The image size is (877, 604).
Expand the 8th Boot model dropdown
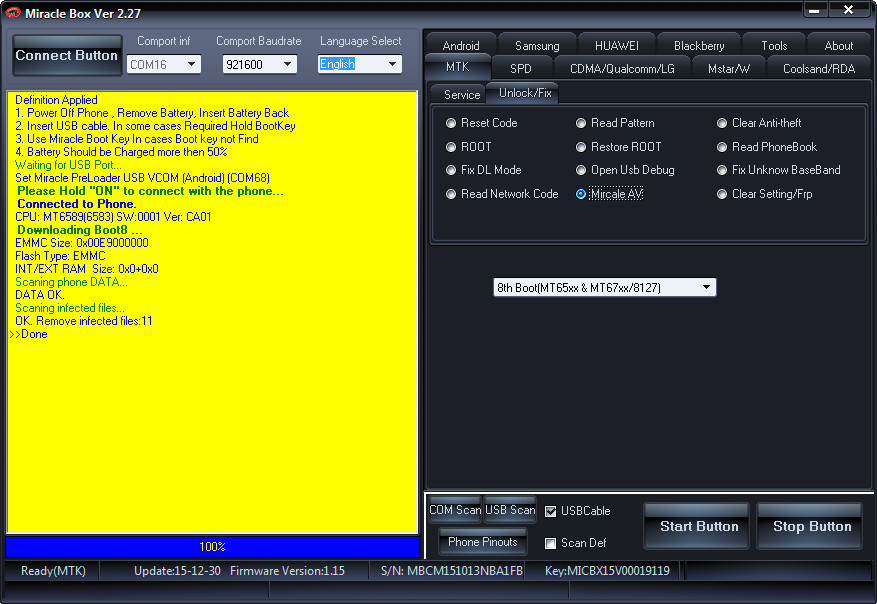(x=604, y=287)
